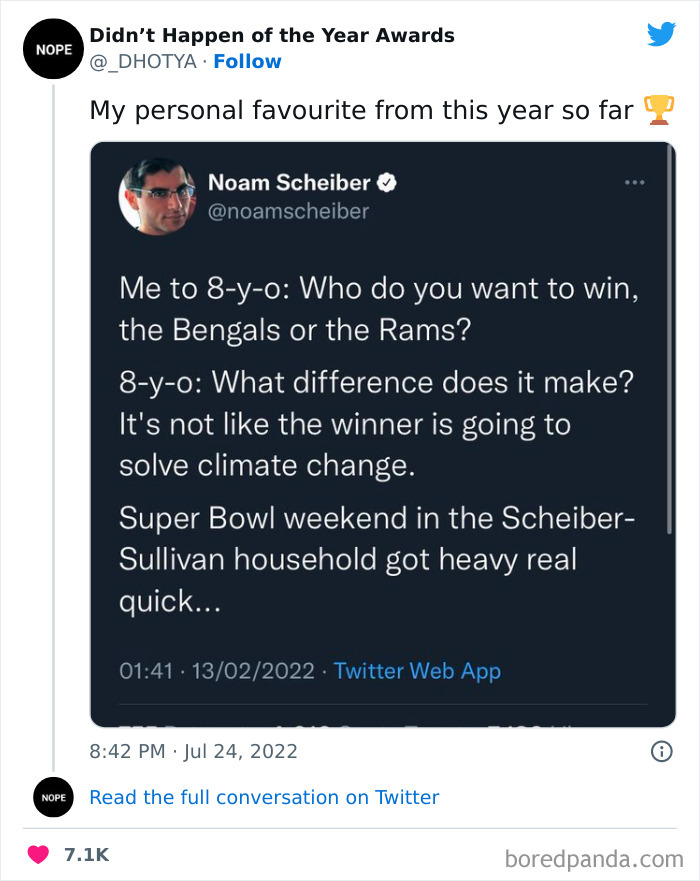This screenshot has height=881, width=700.
Task: Click Read the full conversation on Twitter
Action: [264, 797]
